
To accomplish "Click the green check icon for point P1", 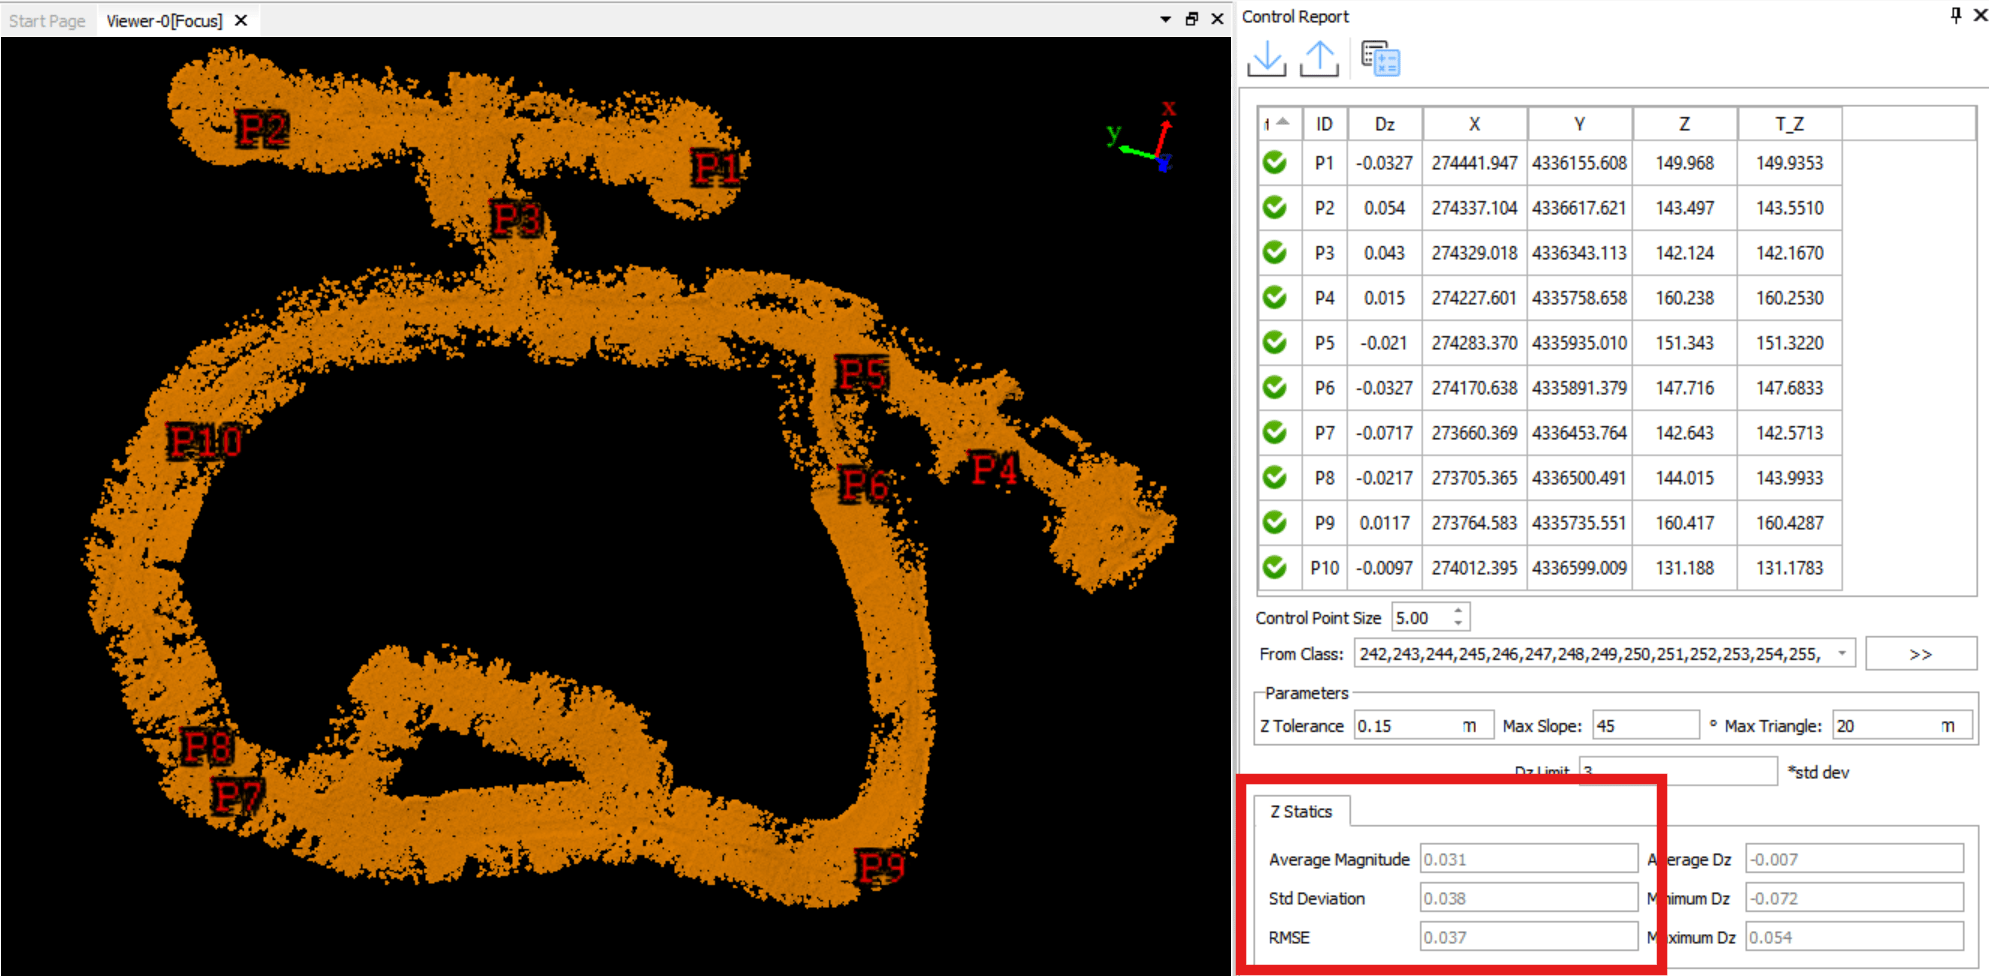I will pos(1276,162).
